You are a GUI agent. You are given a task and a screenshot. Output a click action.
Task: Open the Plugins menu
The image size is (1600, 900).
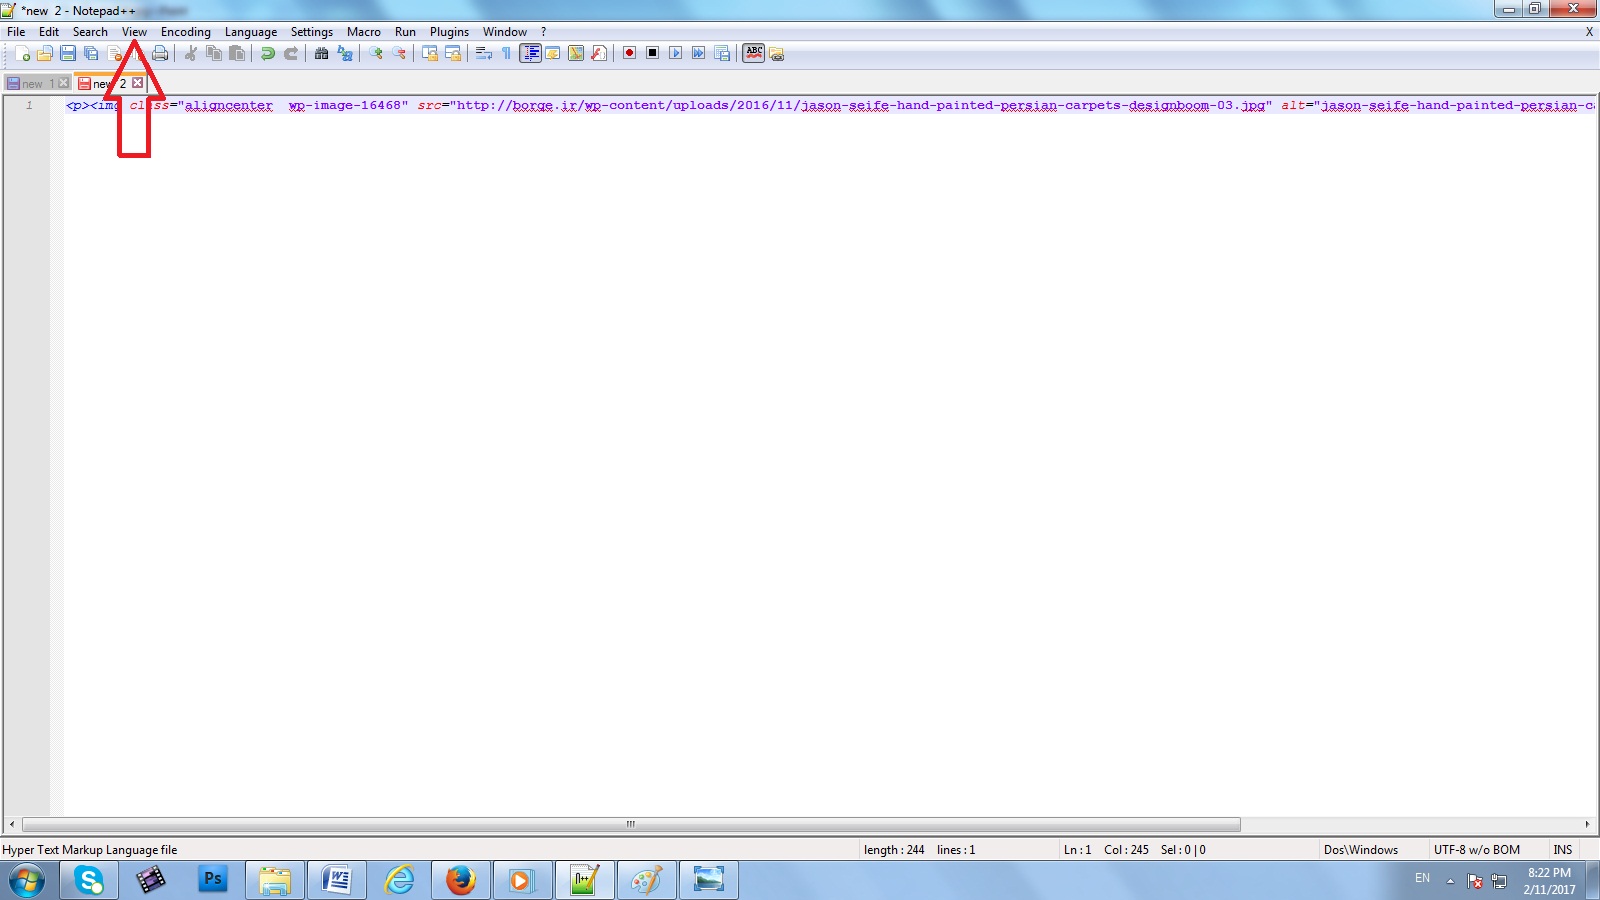point(449,32)
